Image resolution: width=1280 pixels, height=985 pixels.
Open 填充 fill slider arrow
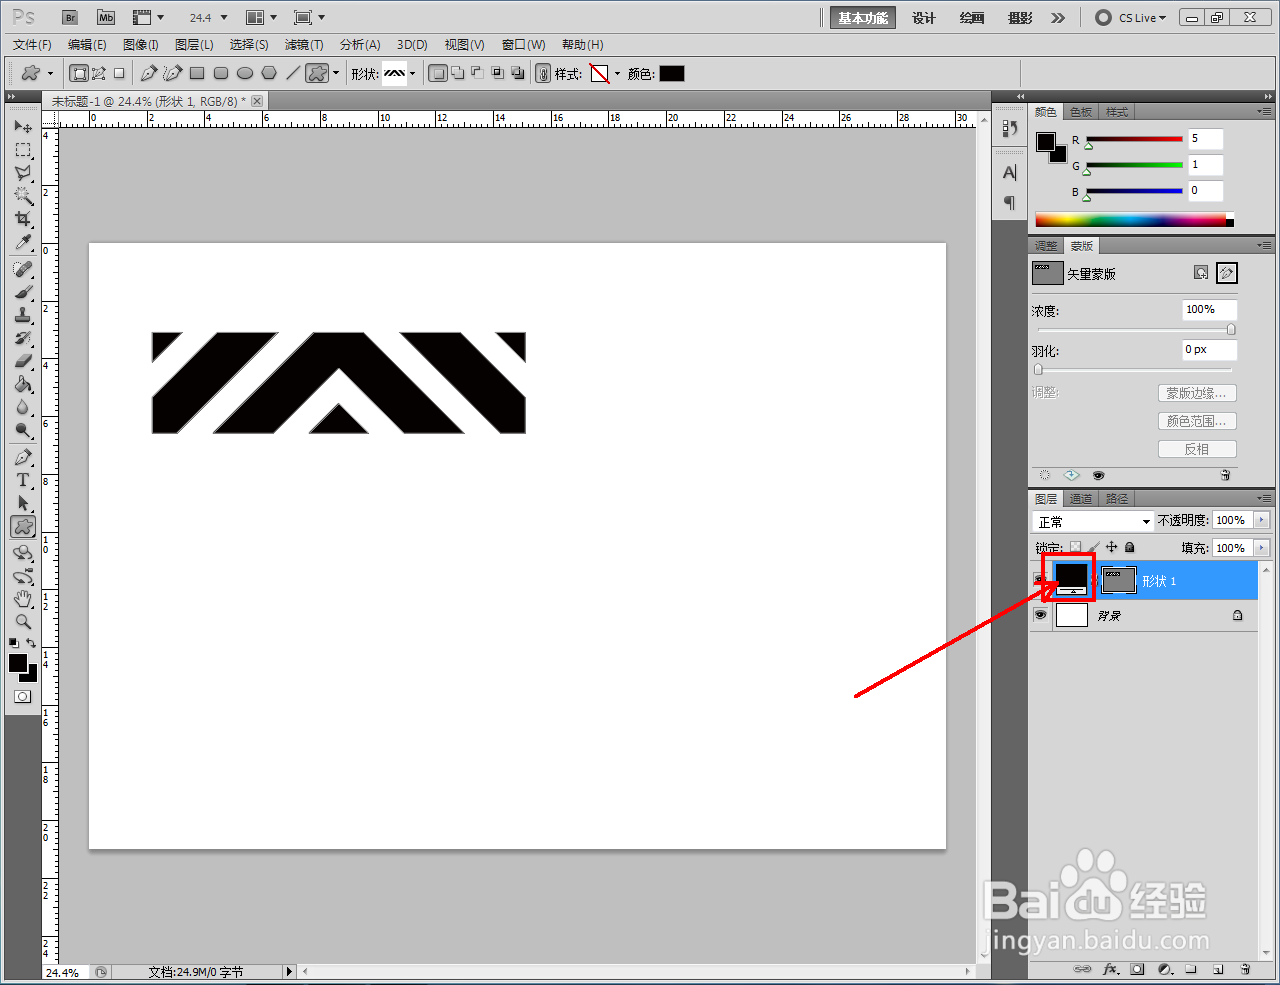coord(1261,548)
